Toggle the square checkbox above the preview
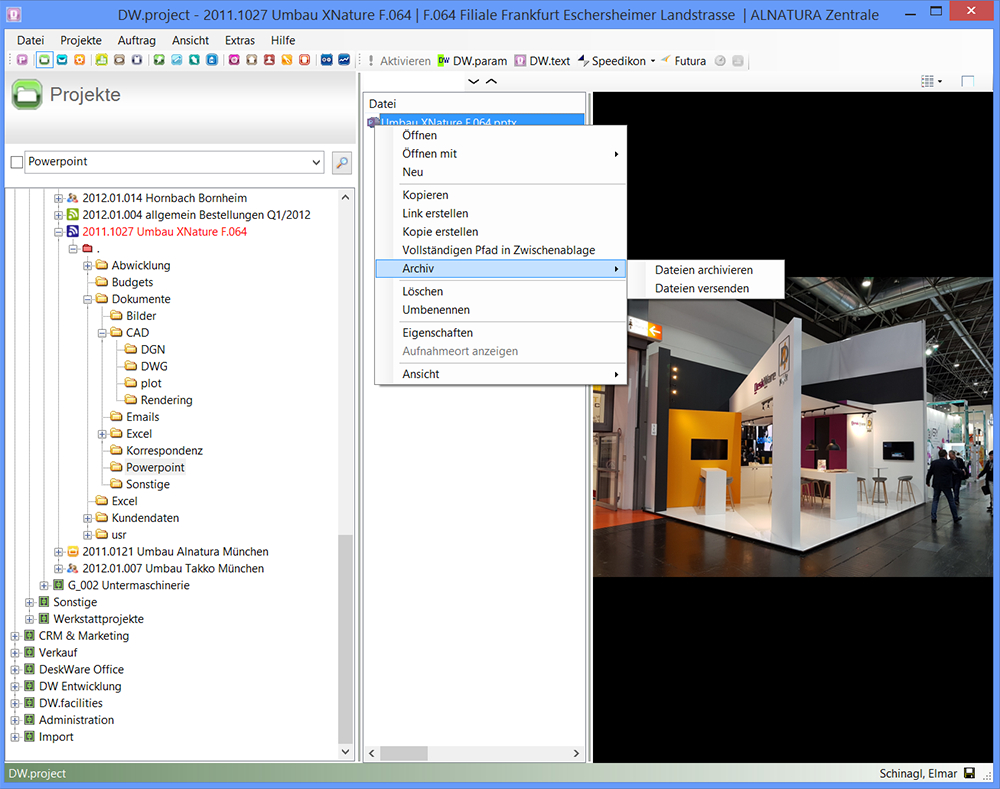 pyautogui.click(x=967, y=81)
